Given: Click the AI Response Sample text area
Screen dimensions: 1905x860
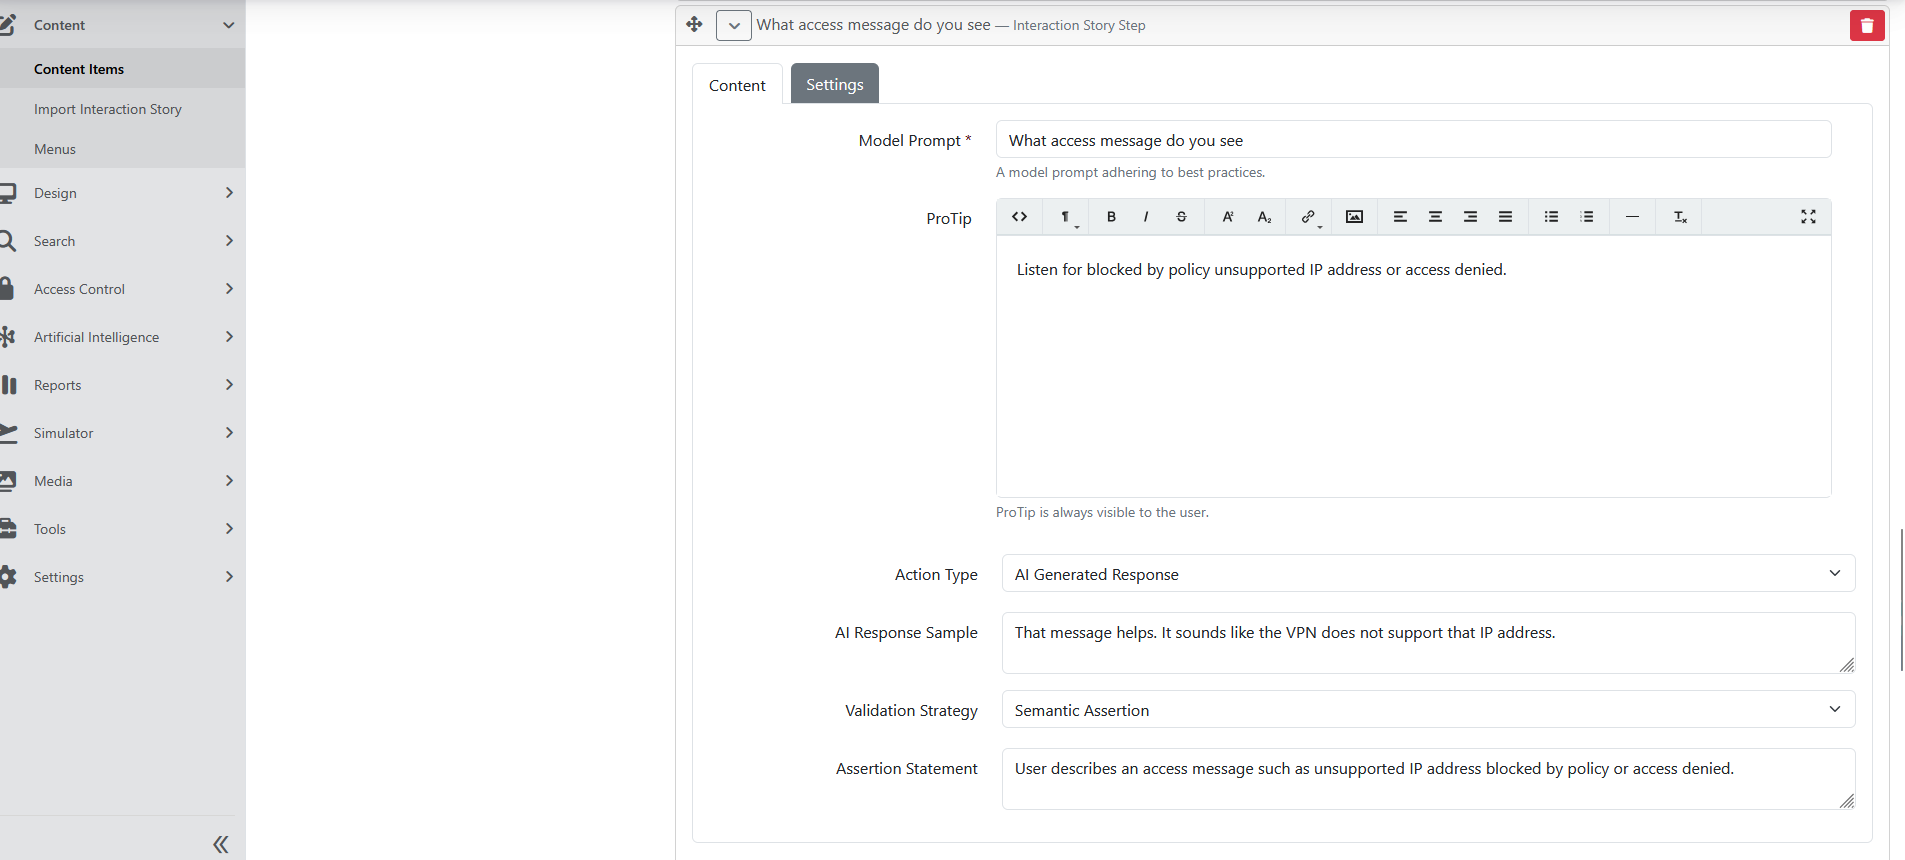Looking at the screenshot, I should (1428, 643).
